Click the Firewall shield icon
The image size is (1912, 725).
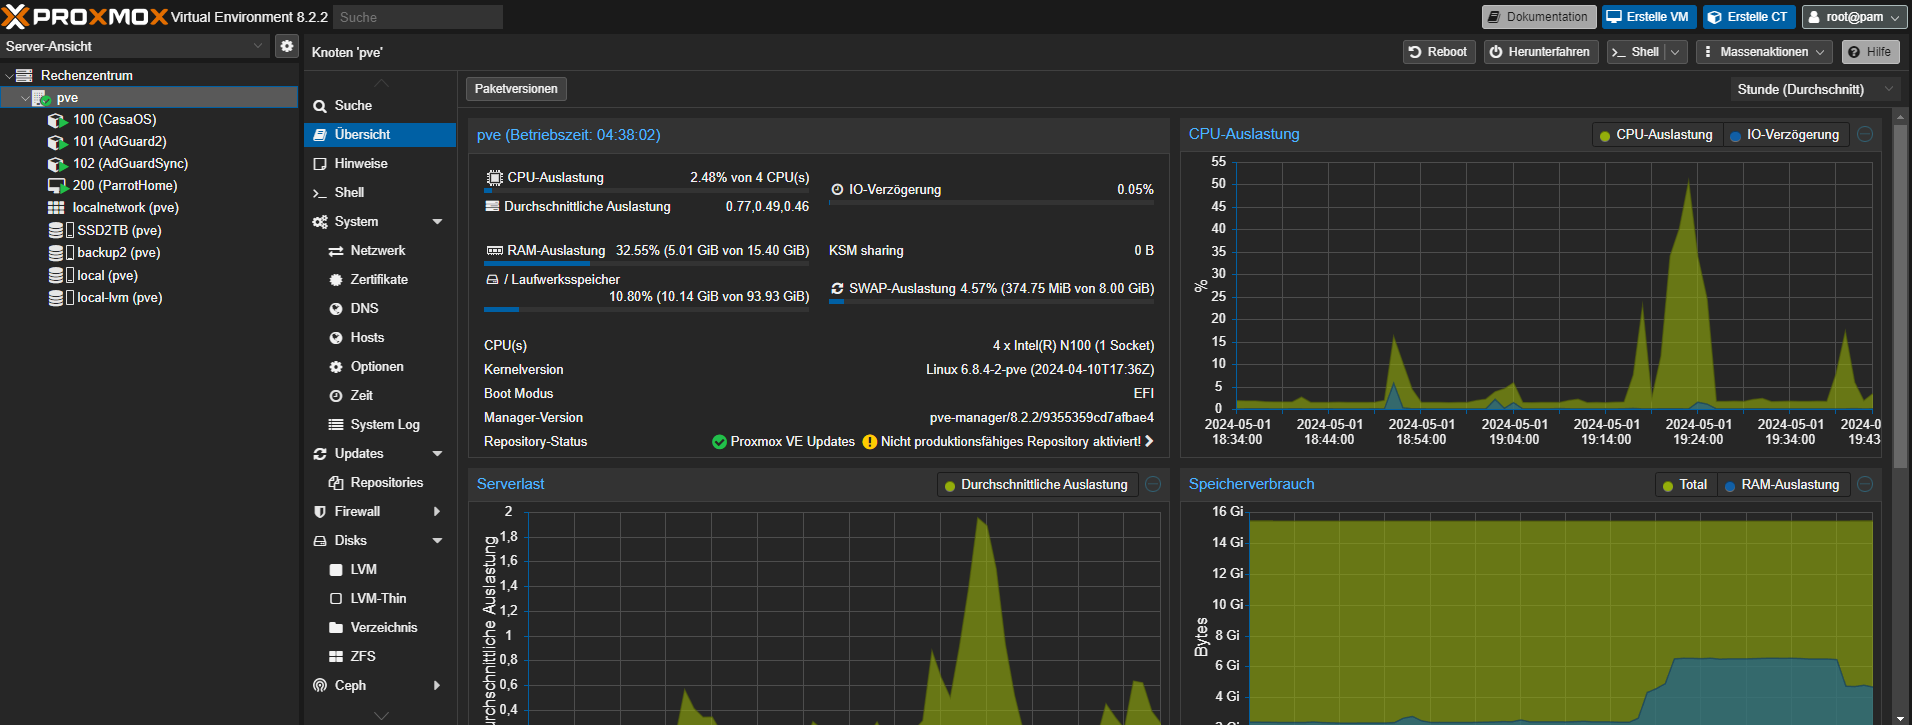pyautogui.click(x=320, y=512)
